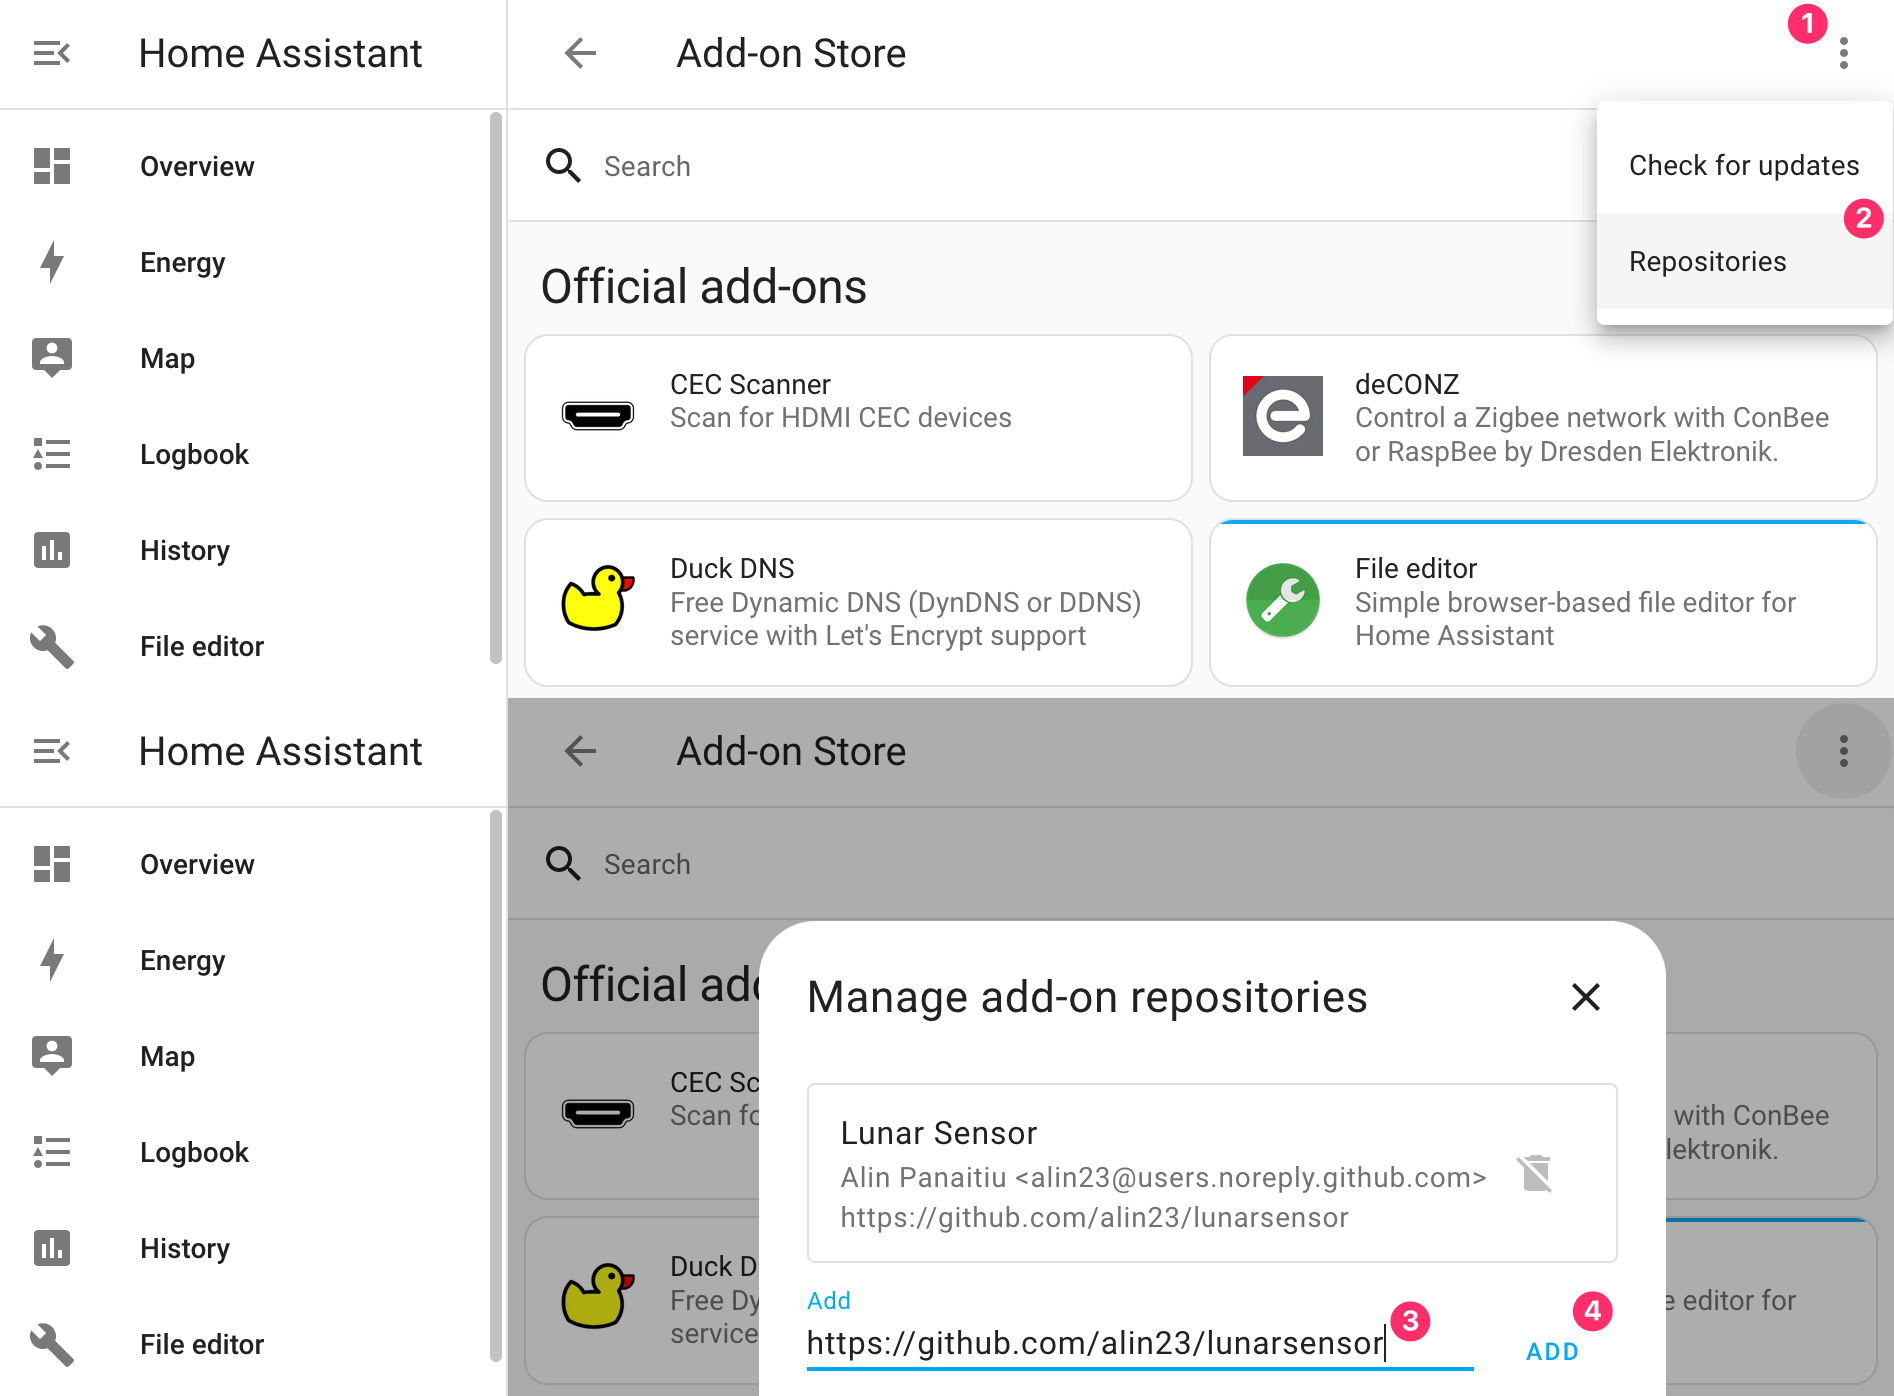Viewport: 1894px width, 1396px height.
Task: Click ADD button in repositories dialog
Action: 1552,1351
